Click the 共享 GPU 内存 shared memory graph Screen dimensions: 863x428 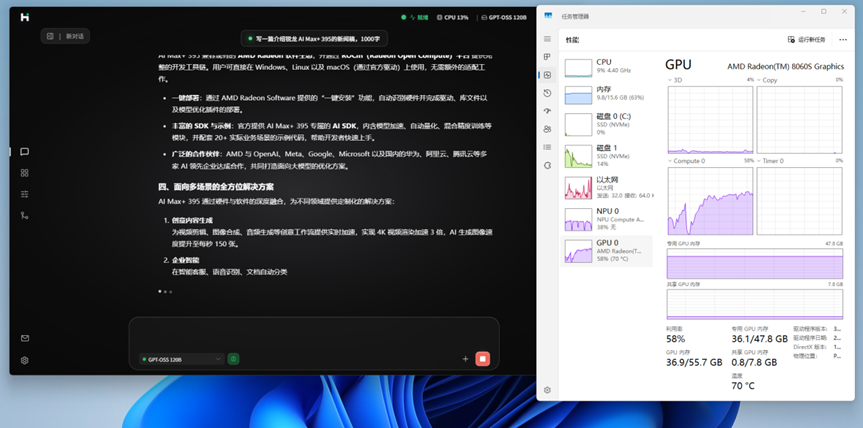click(x=755, y=304)
